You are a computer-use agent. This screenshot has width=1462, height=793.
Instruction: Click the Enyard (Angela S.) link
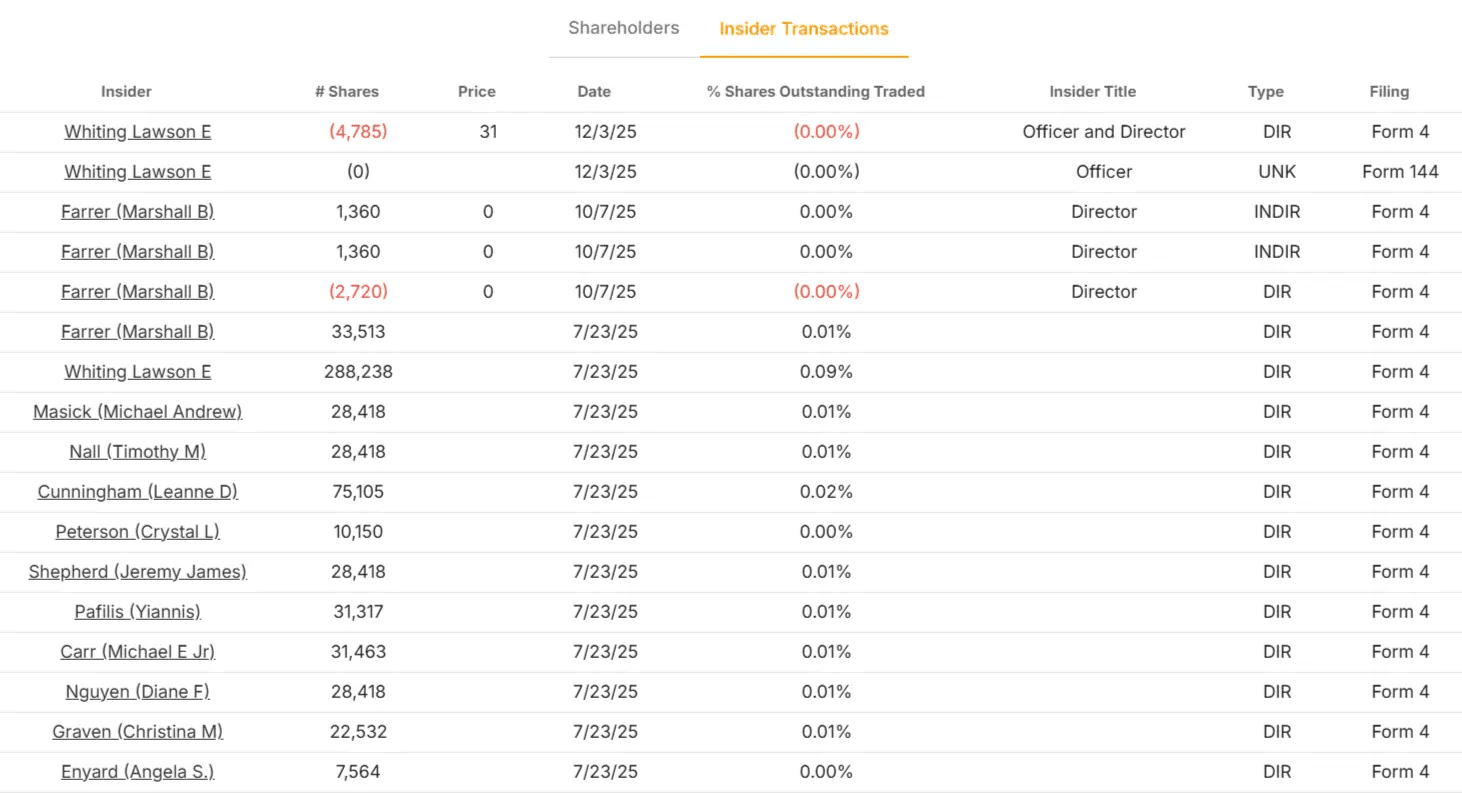(x=137, y=772)
